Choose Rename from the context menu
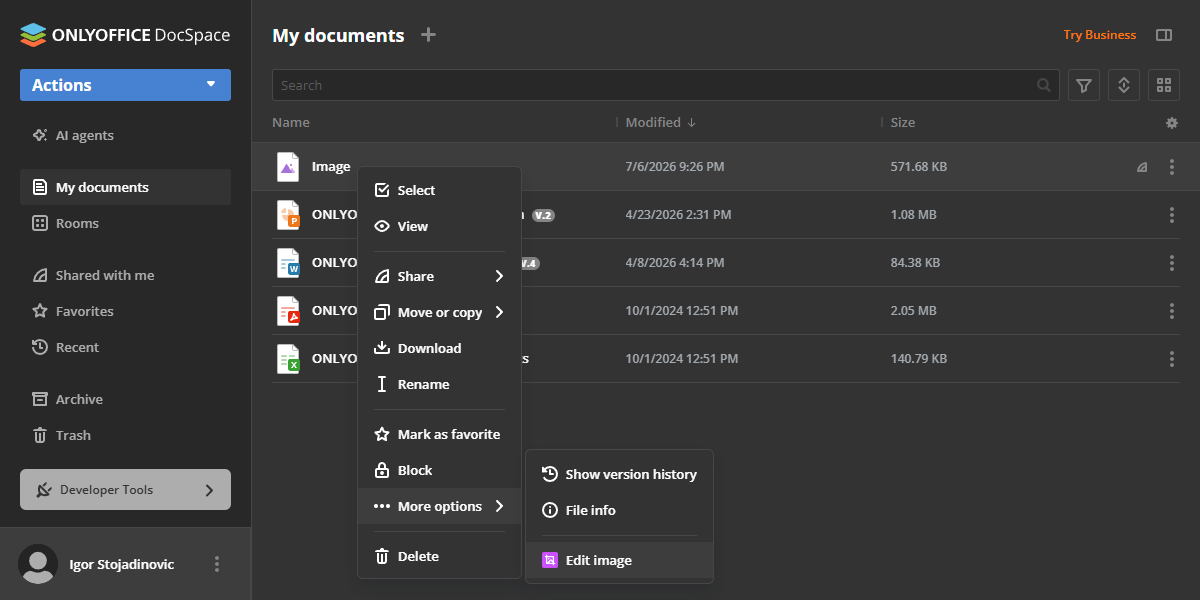Screen dimensions: 1200x600 [x=439, y=384]
